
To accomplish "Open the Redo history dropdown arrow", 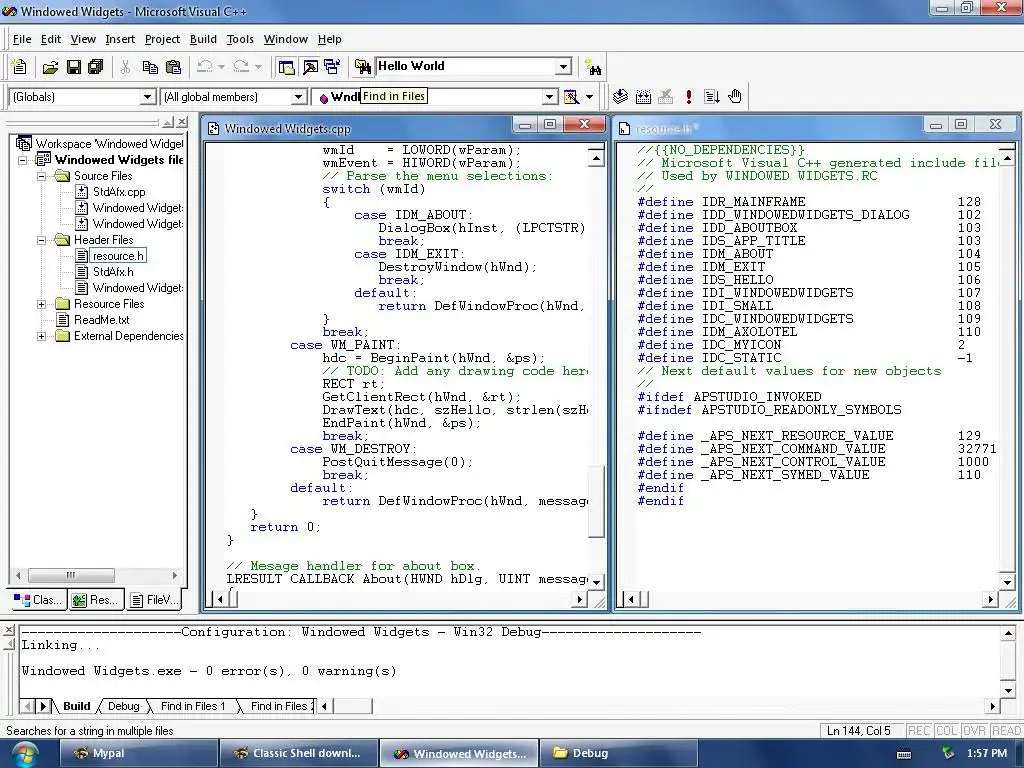I will click(258, 67).
